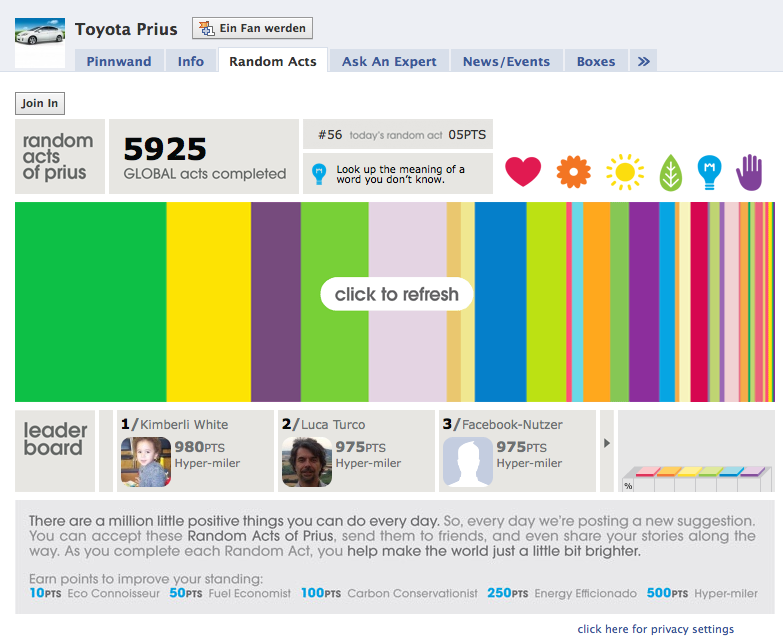Screen dimensions: 783x637
Task: Click the Ein Fan werden button
Action: [x=253, y=28]
